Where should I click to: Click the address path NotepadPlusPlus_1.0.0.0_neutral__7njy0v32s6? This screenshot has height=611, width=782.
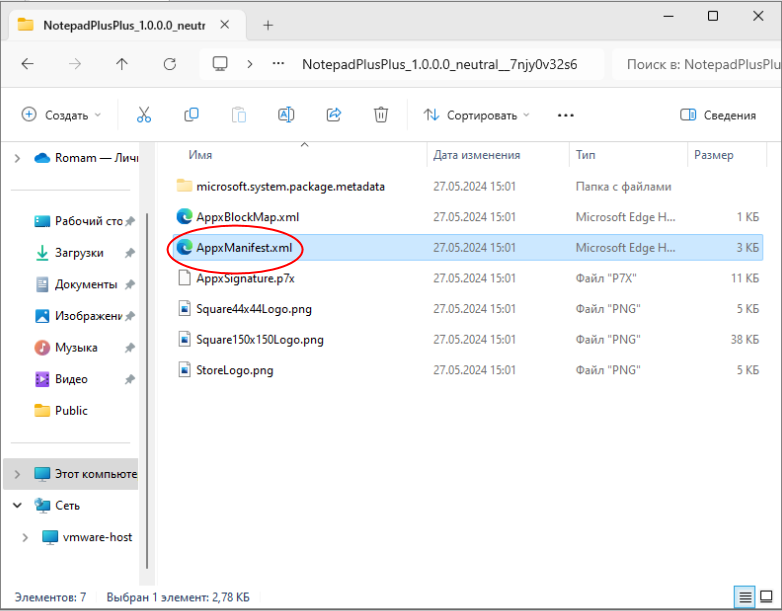point(439,64)
